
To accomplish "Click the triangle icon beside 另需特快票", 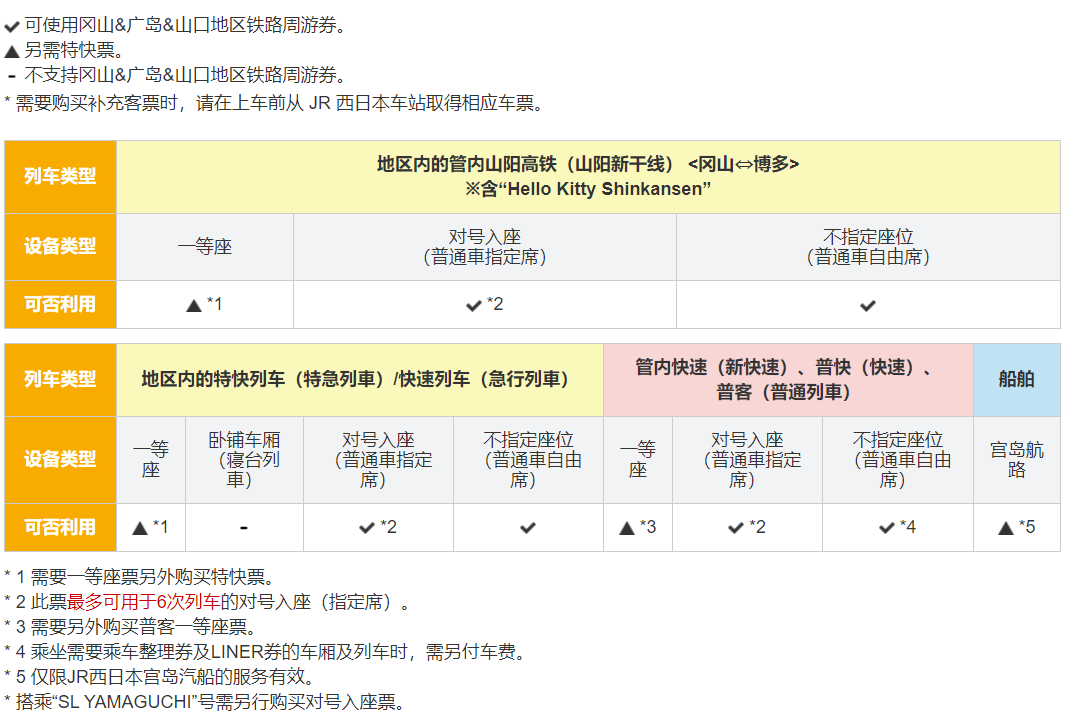I will tap(12, 51).
